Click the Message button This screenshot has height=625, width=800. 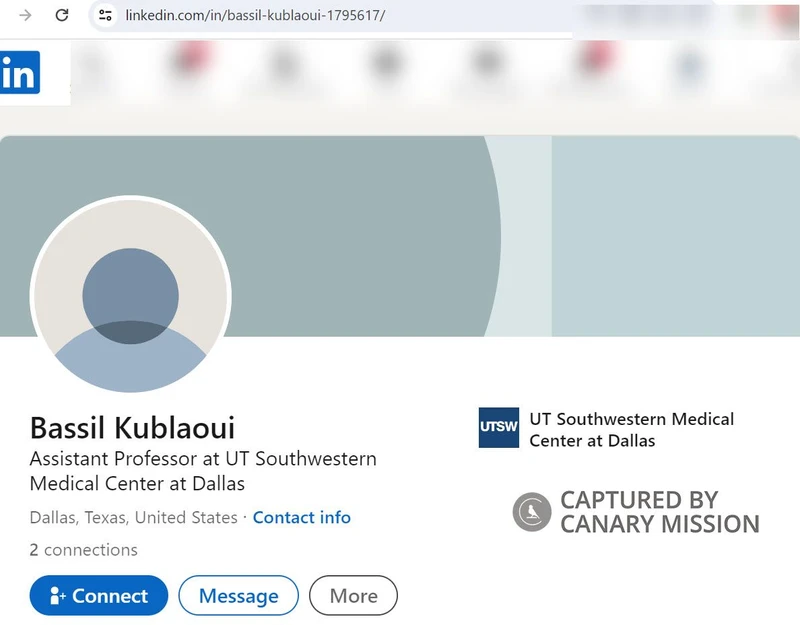tap(238, 595)
